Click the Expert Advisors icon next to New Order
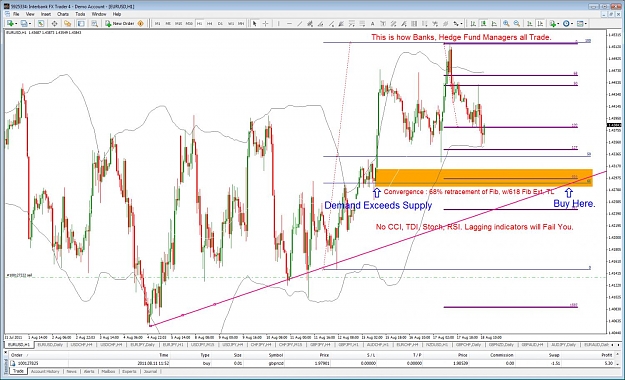Image resolution: width=625 pixels, height=380 pixels. tap(140, 24)
